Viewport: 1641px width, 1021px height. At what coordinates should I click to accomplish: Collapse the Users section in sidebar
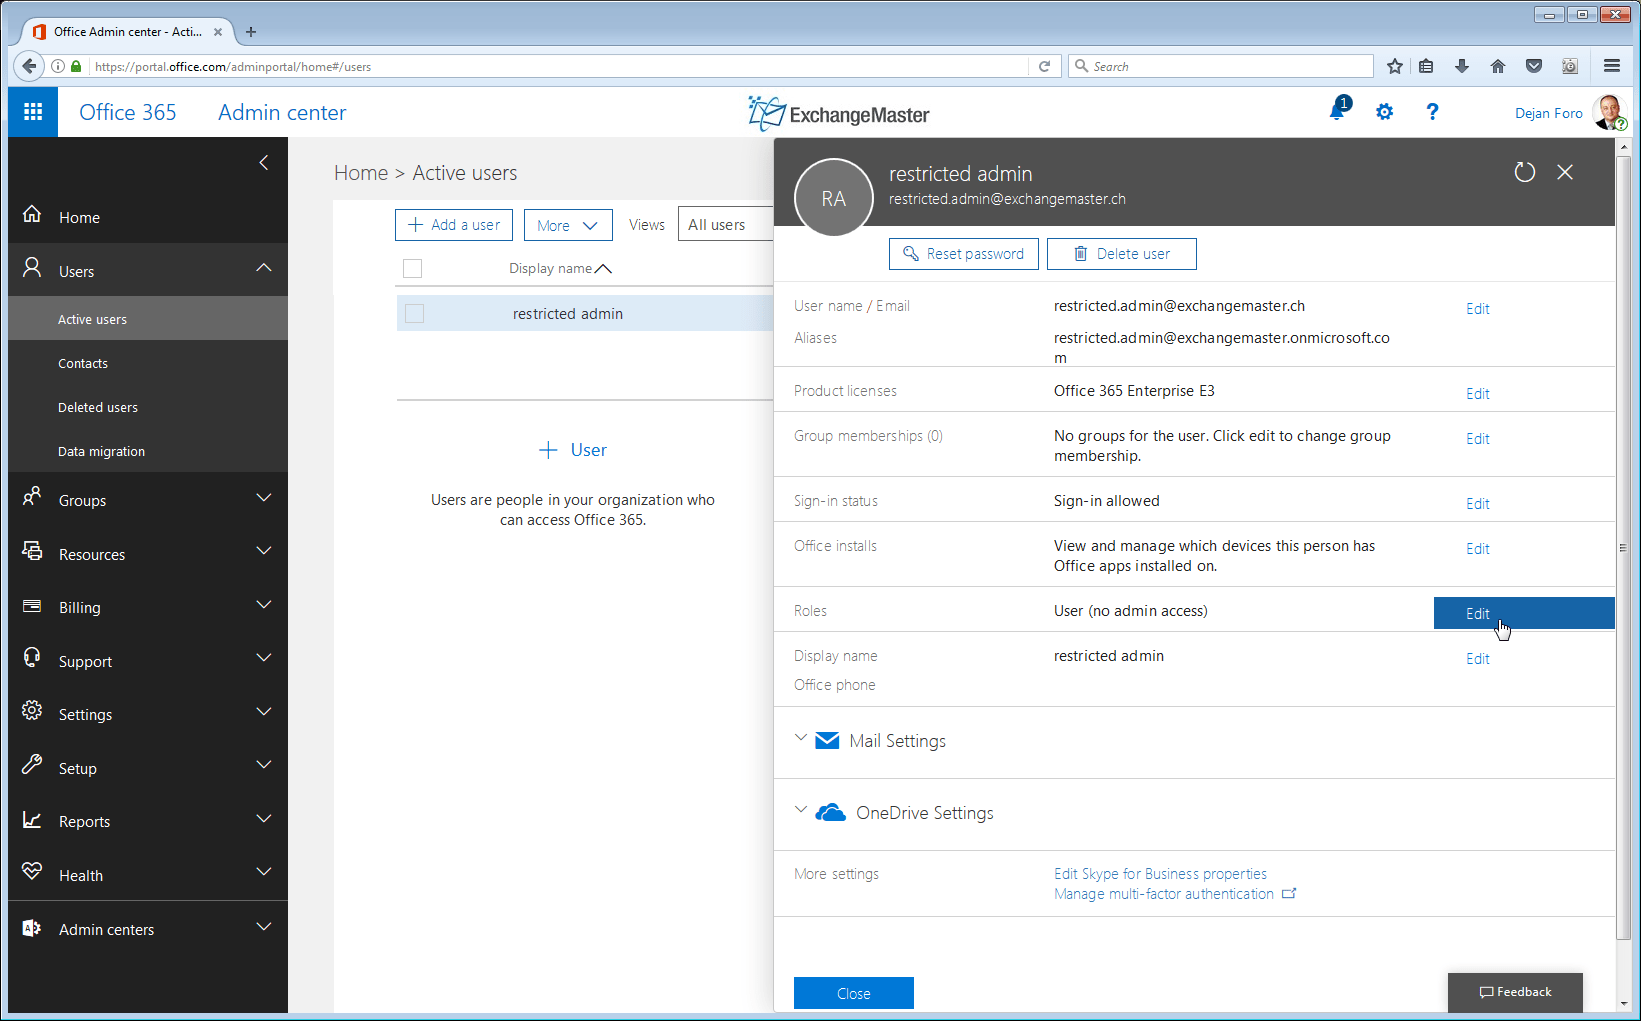click(x=264, y=268)
